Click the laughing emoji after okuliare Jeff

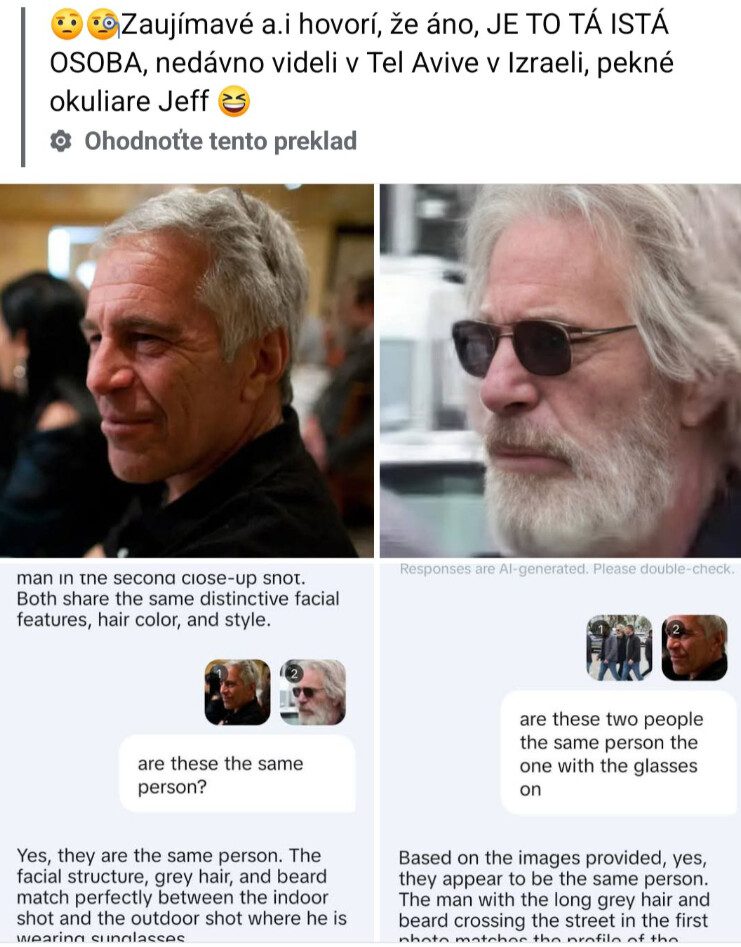point(234,101)
